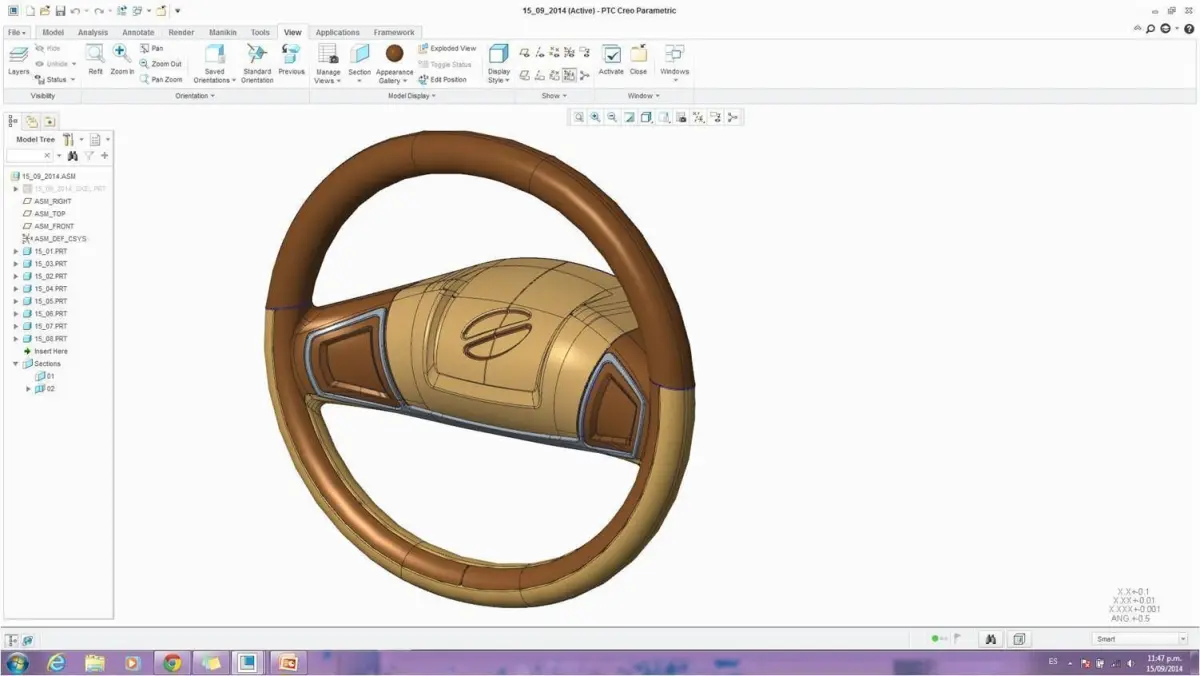Switch to the Analysis ribbon tab
Image resolution: width=1200 pixels, height=676 pixels.
click(92, 32)
